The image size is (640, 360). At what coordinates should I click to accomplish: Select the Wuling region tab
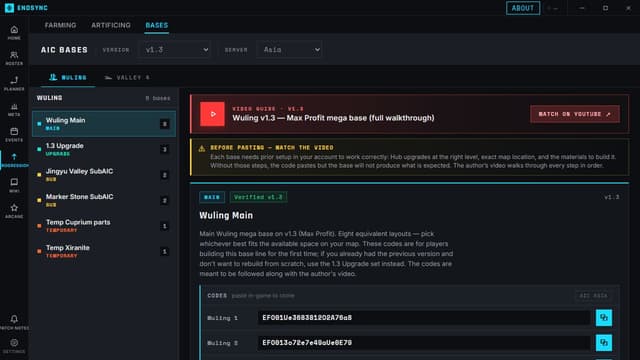coord(68,78)
